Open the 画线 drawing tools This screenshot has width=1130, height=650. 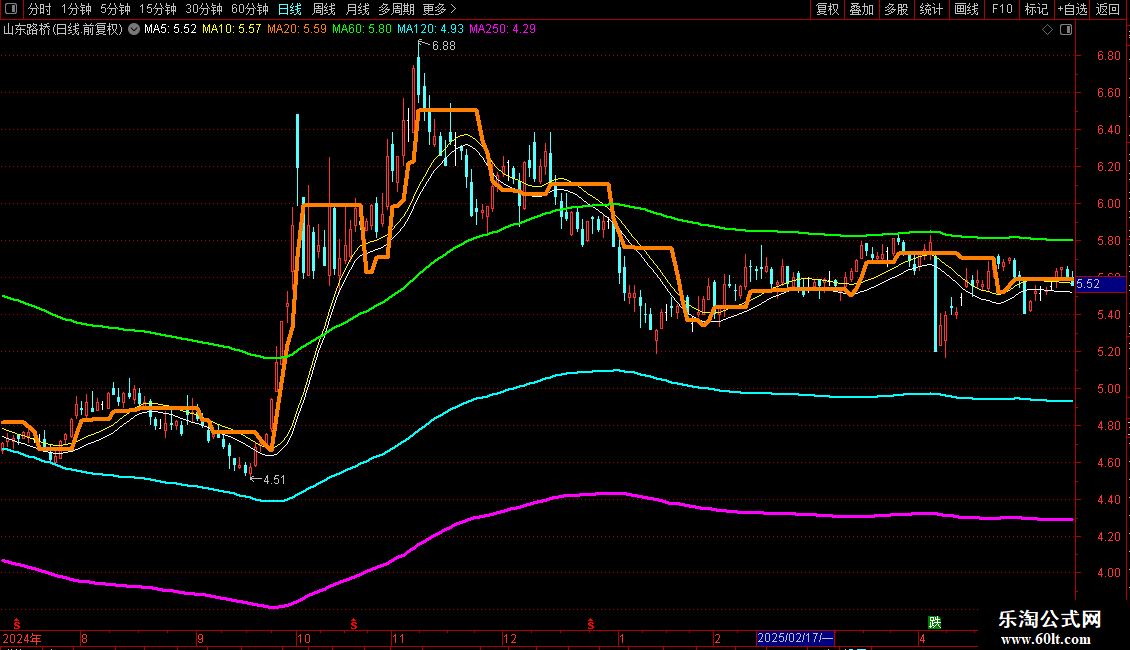click(967, 9)
